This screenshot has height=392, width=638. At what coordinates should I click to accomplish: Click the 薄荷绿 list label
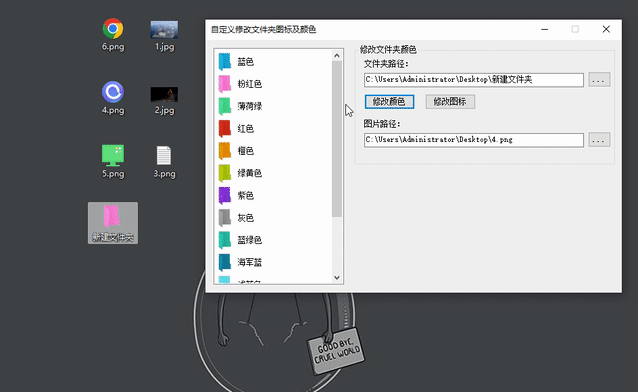pos(250,106)
